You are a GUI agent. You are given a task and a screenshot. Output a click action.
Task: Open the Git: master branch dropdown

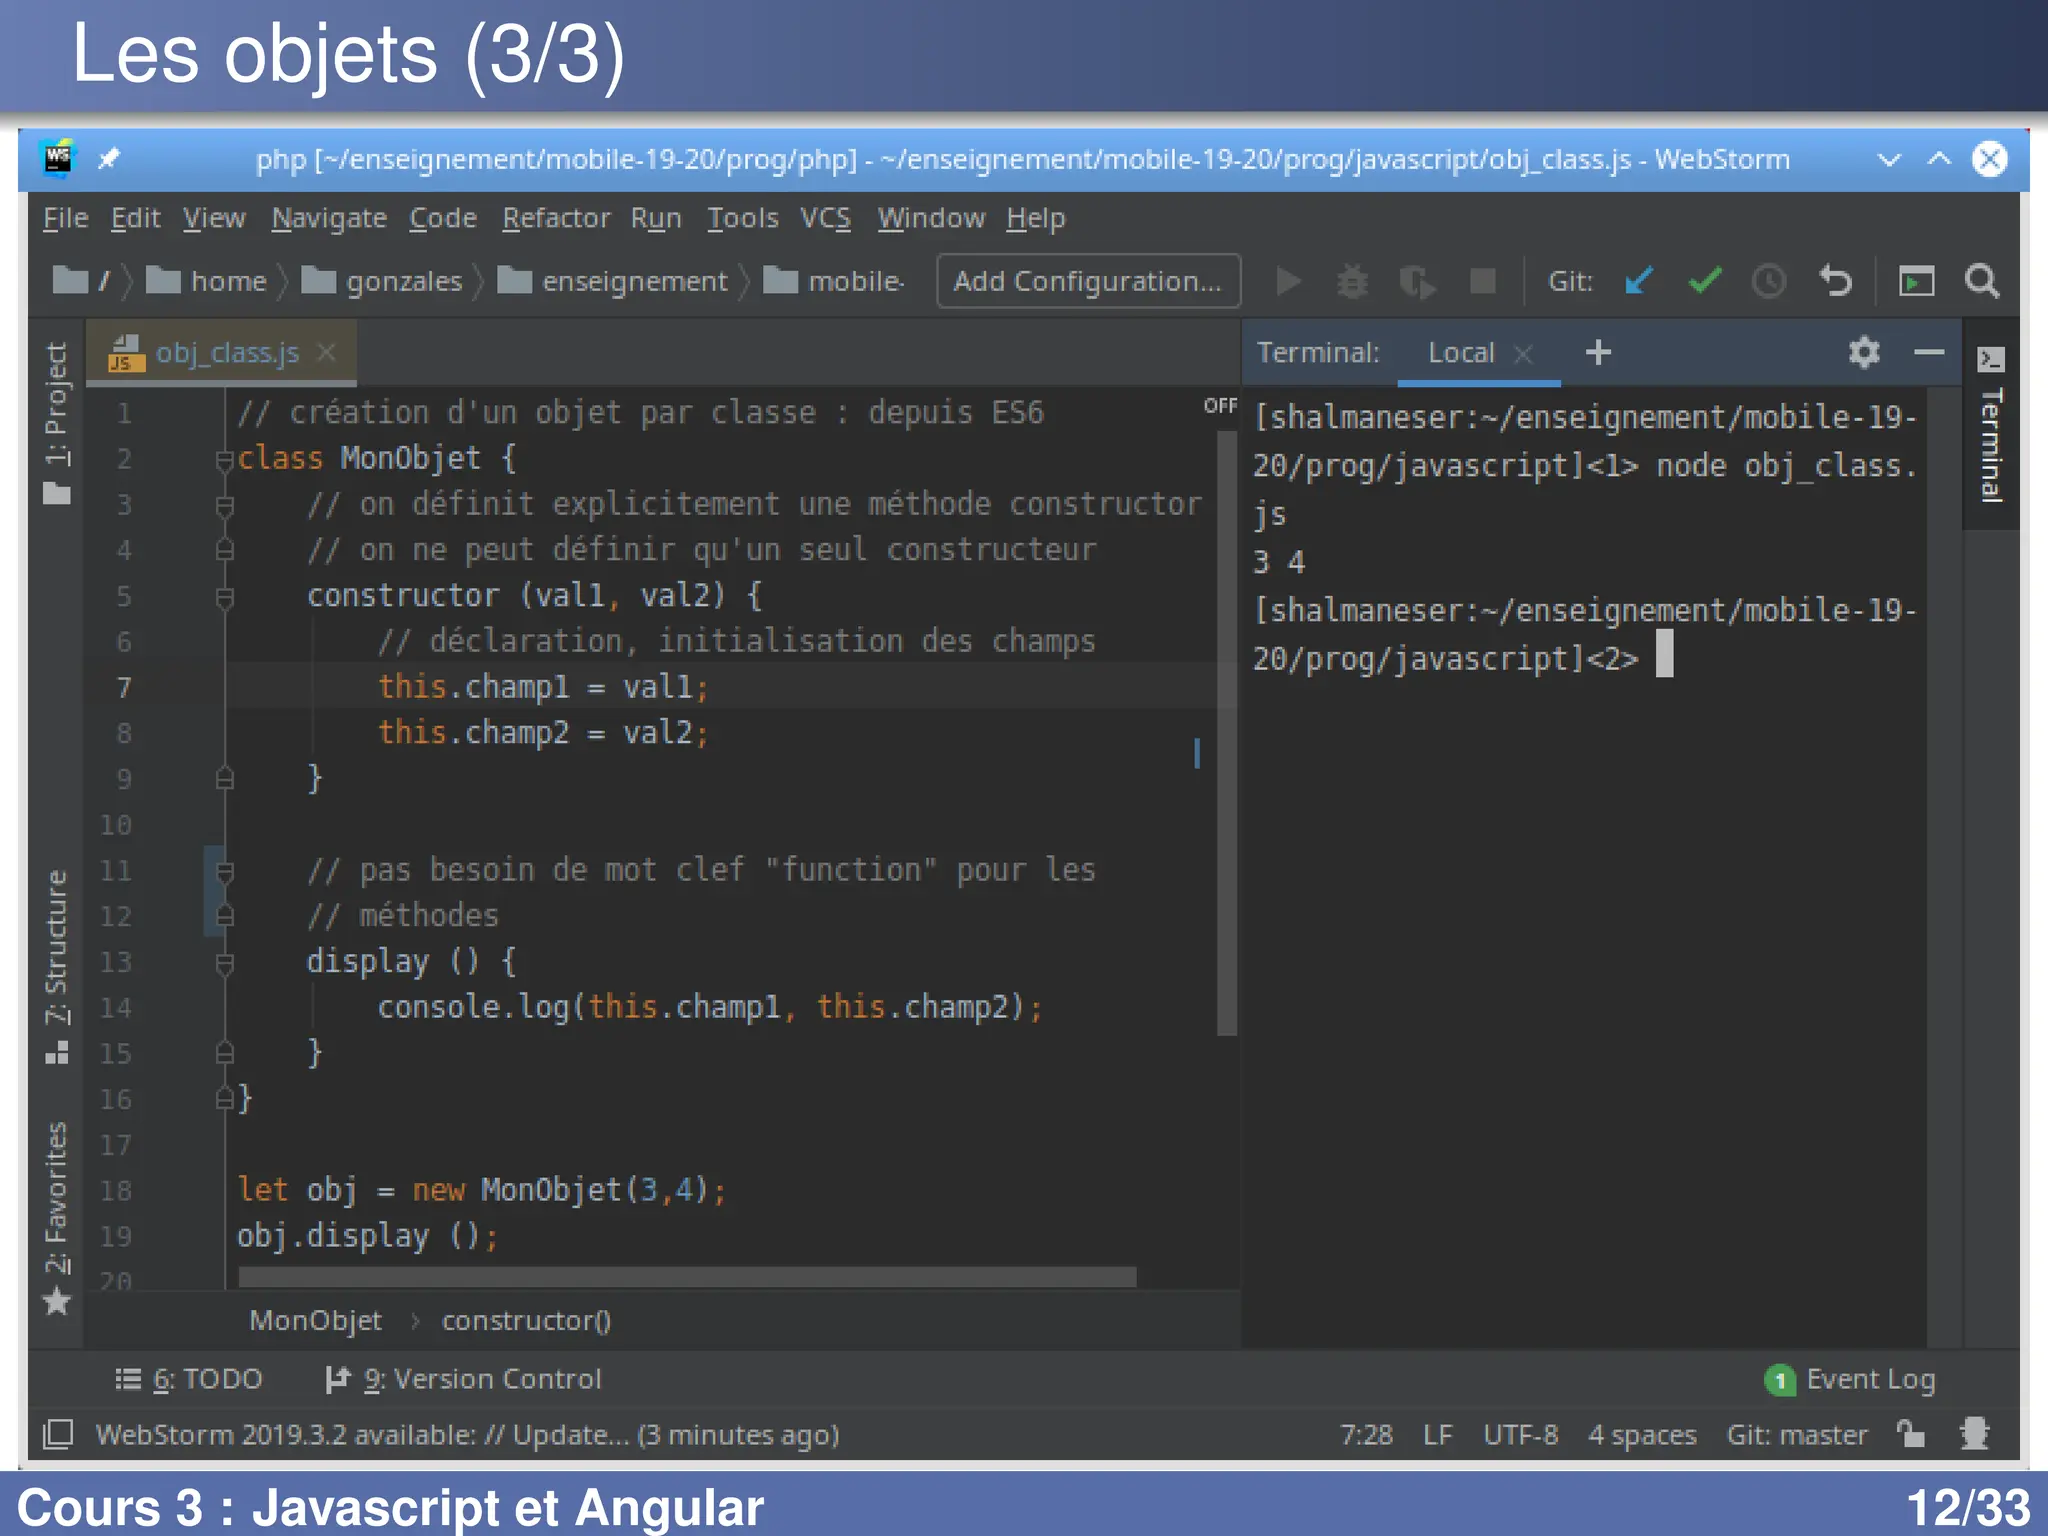coord(1797,1435)
